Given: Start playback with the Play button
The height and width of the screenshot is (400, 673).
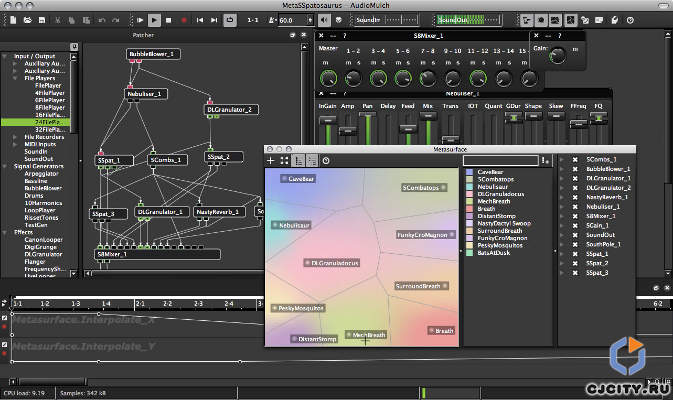Looking at the screenshot, I should pyautogui.click(x=154, y=20).
